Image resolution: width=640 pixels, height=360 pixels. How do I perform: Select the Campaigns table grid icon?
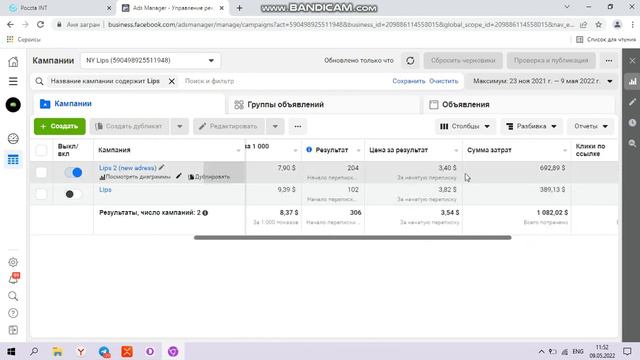coord(13,160)
